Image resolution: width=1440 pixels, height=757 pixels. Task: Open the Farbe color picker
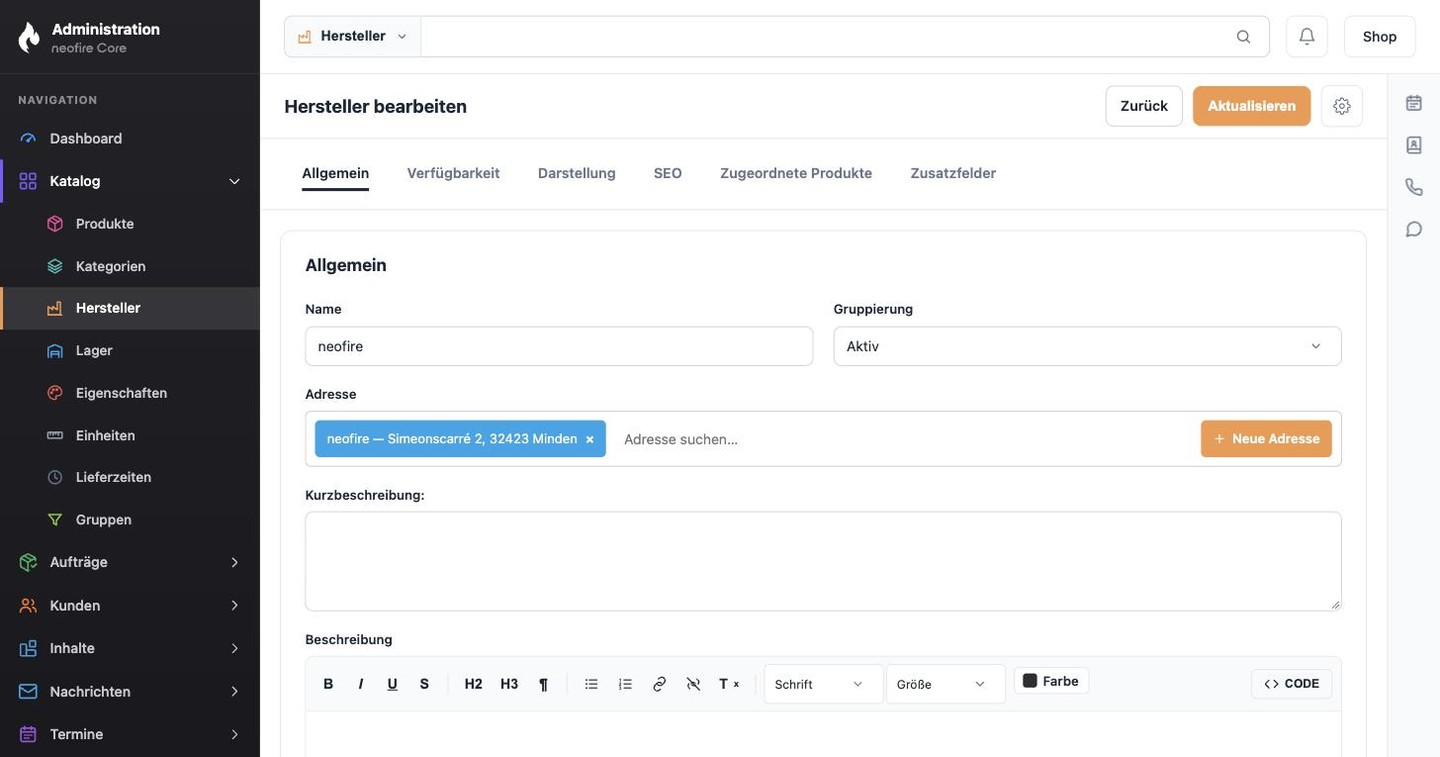pos(1051,681)
